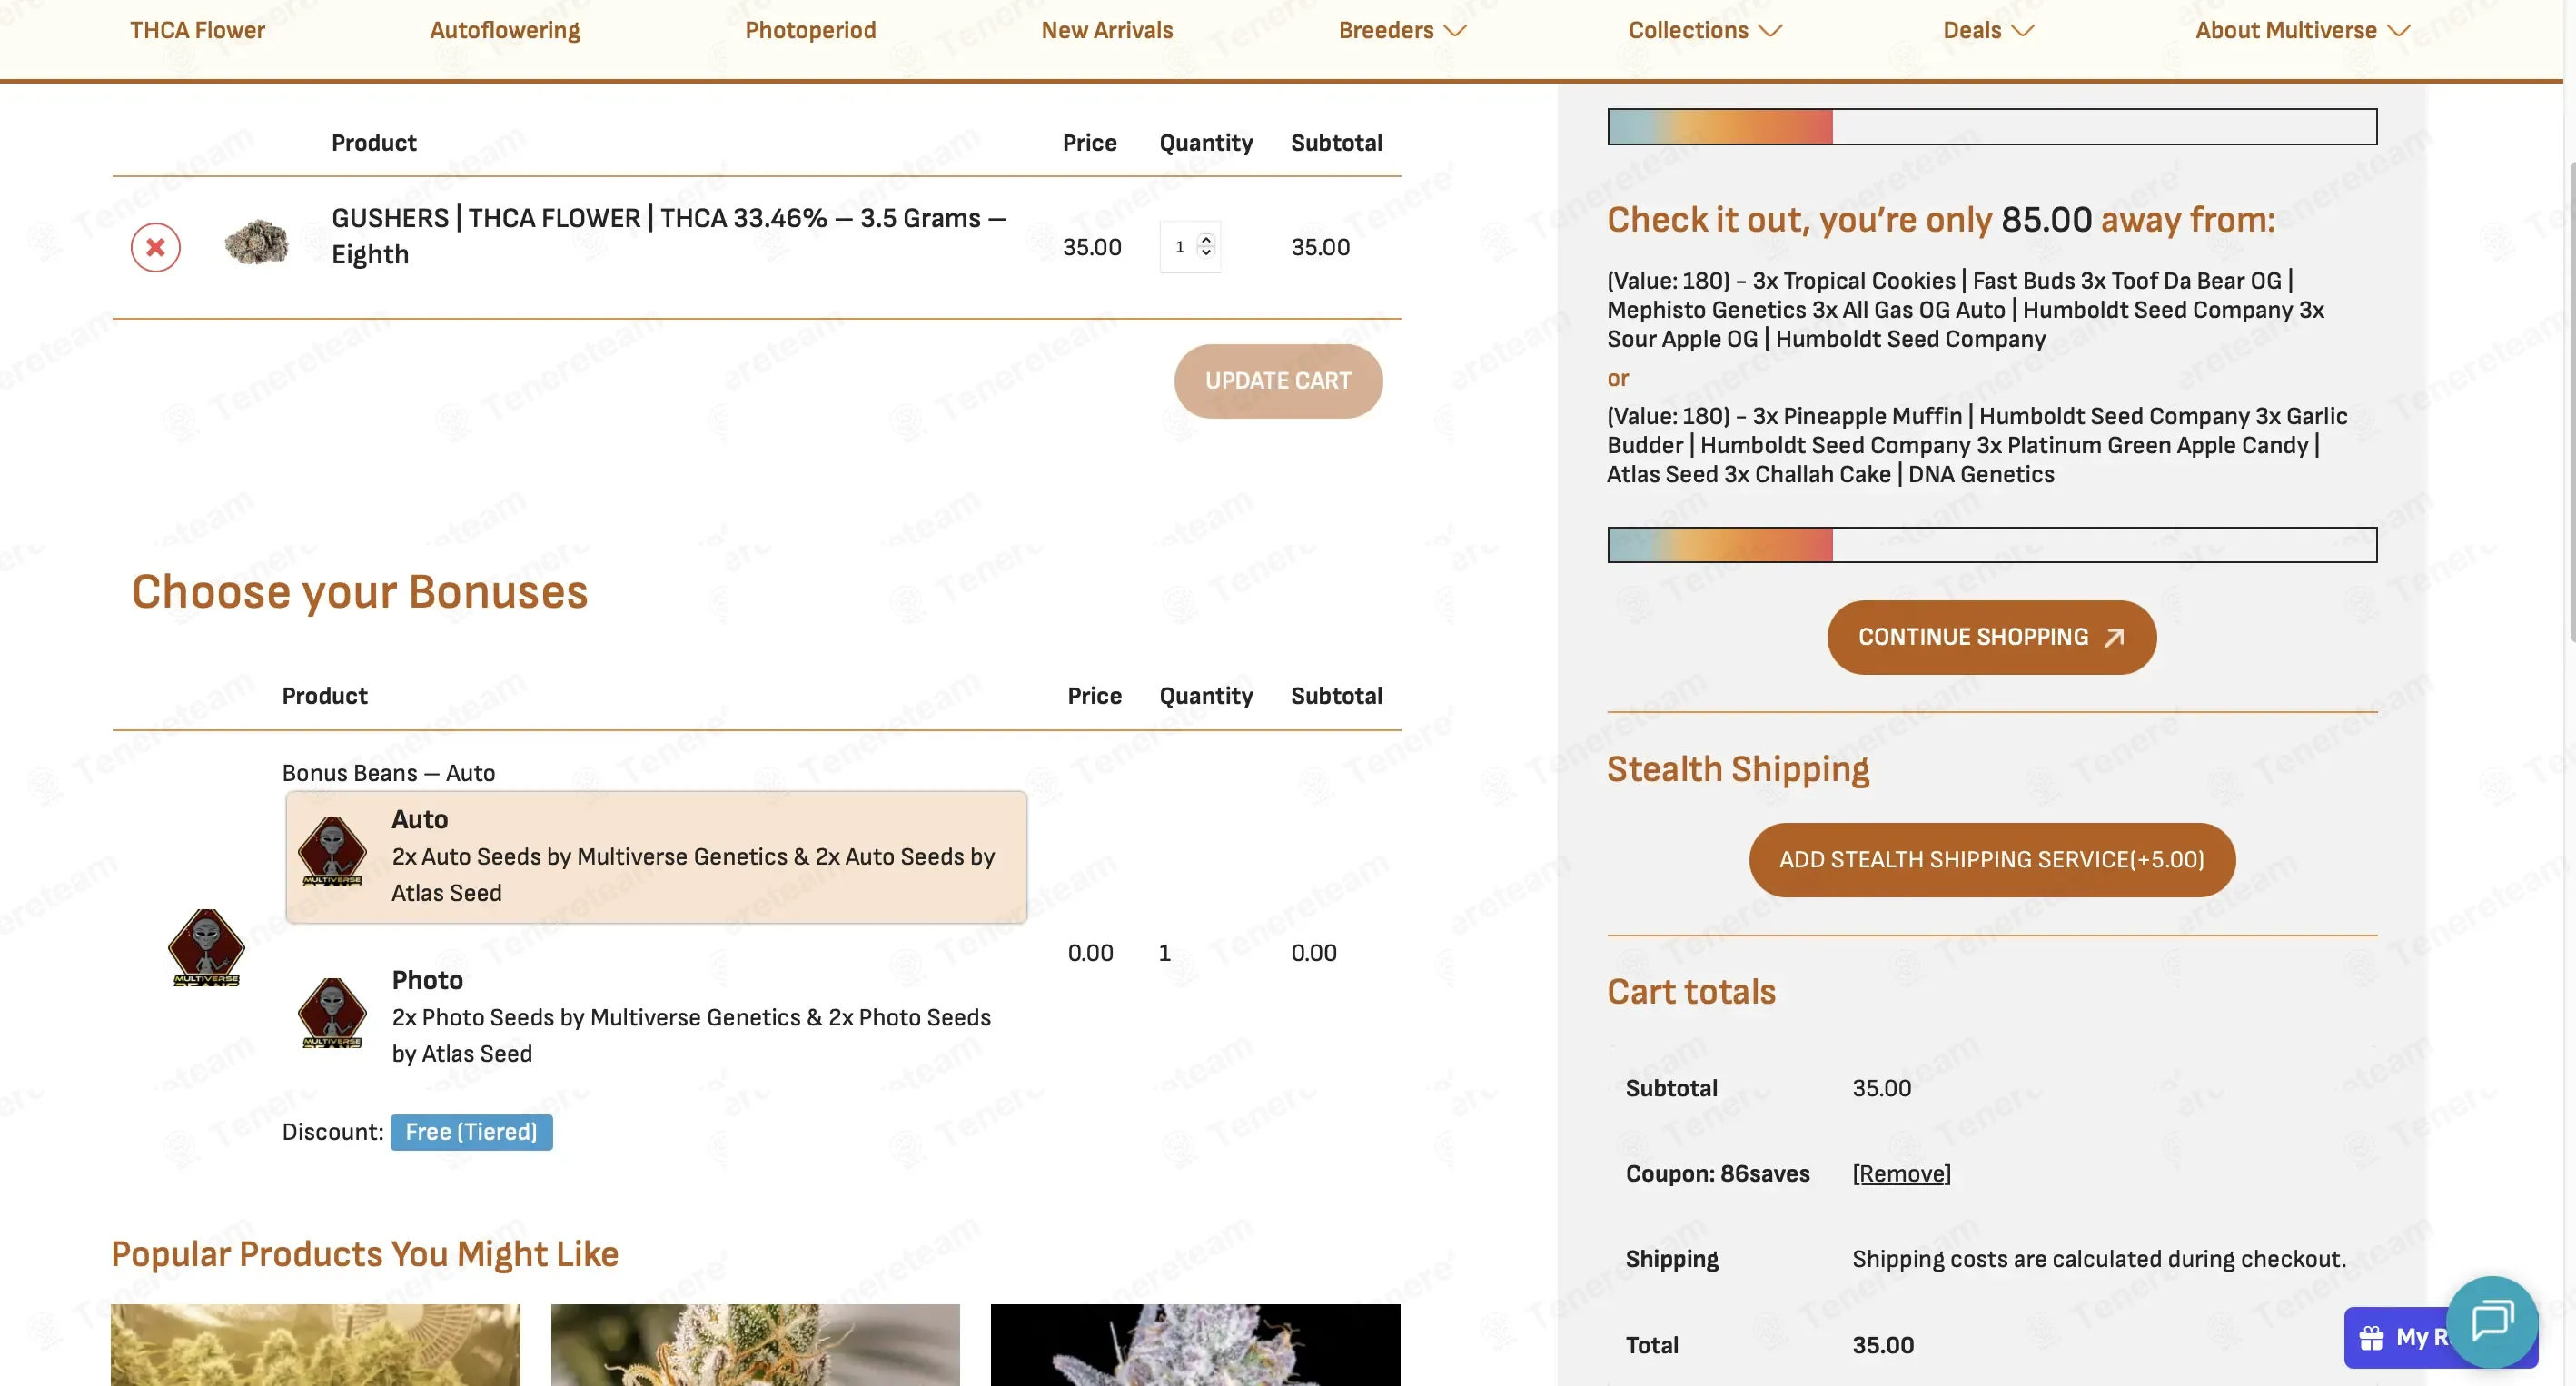Open the first popular product image
Screen dimensions: 2576x1386
tap(315, 1345)
